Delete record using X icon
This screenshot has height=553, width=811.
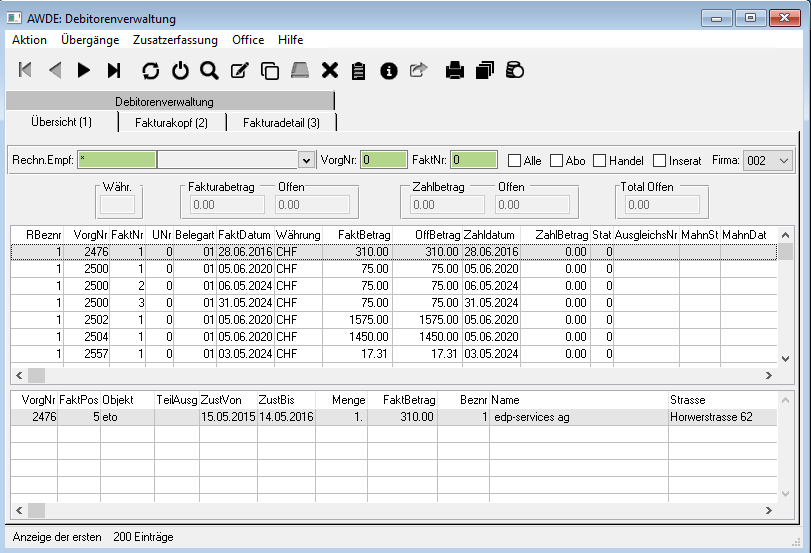click(329, 70)
